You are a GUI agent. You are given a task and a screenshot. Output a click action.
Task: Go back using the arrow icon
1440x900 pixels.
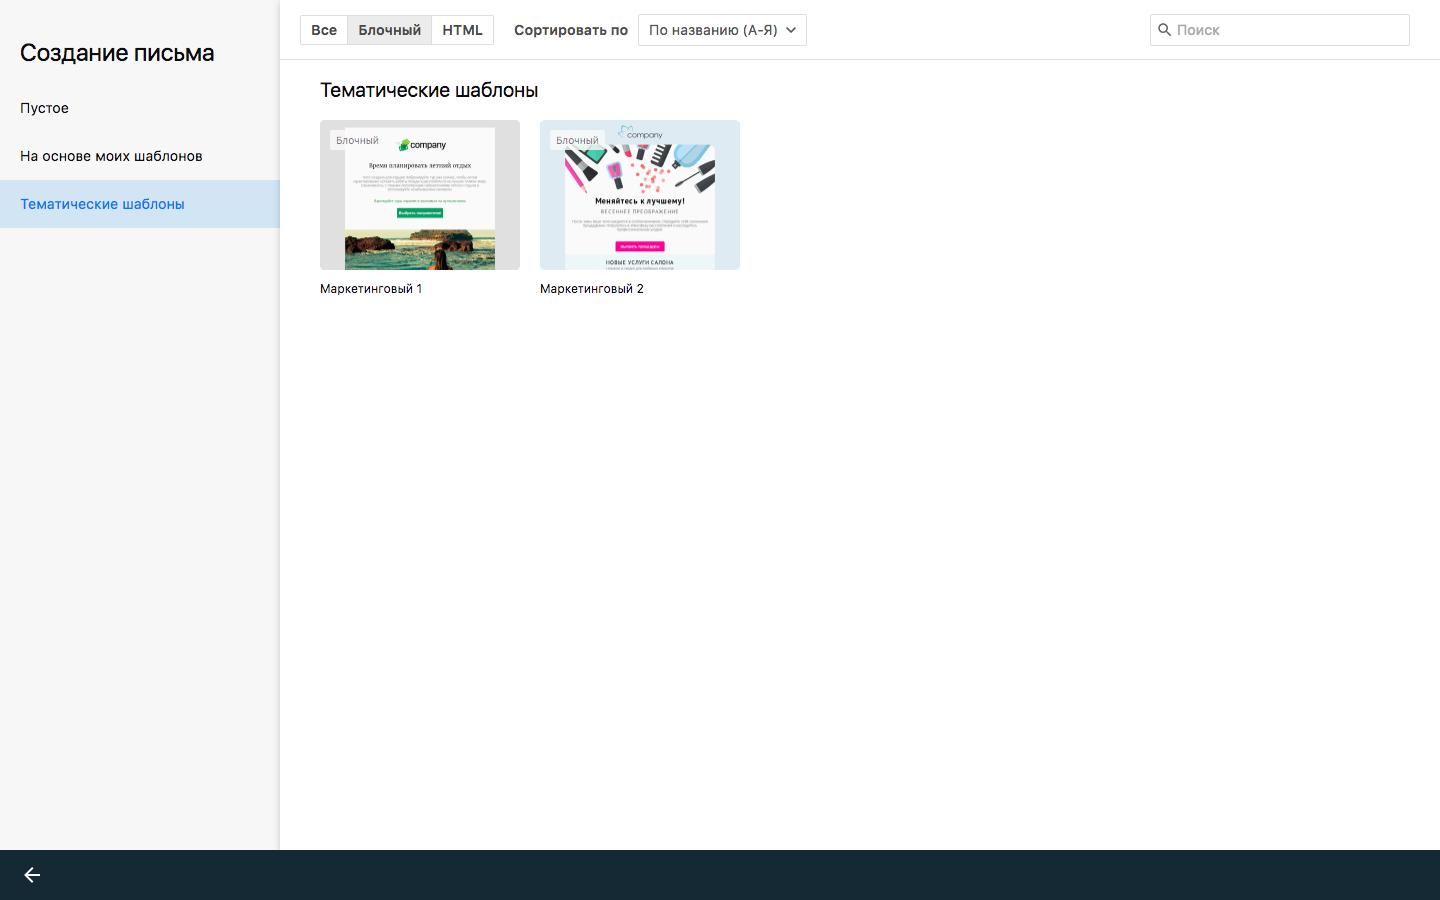[32, 875]
